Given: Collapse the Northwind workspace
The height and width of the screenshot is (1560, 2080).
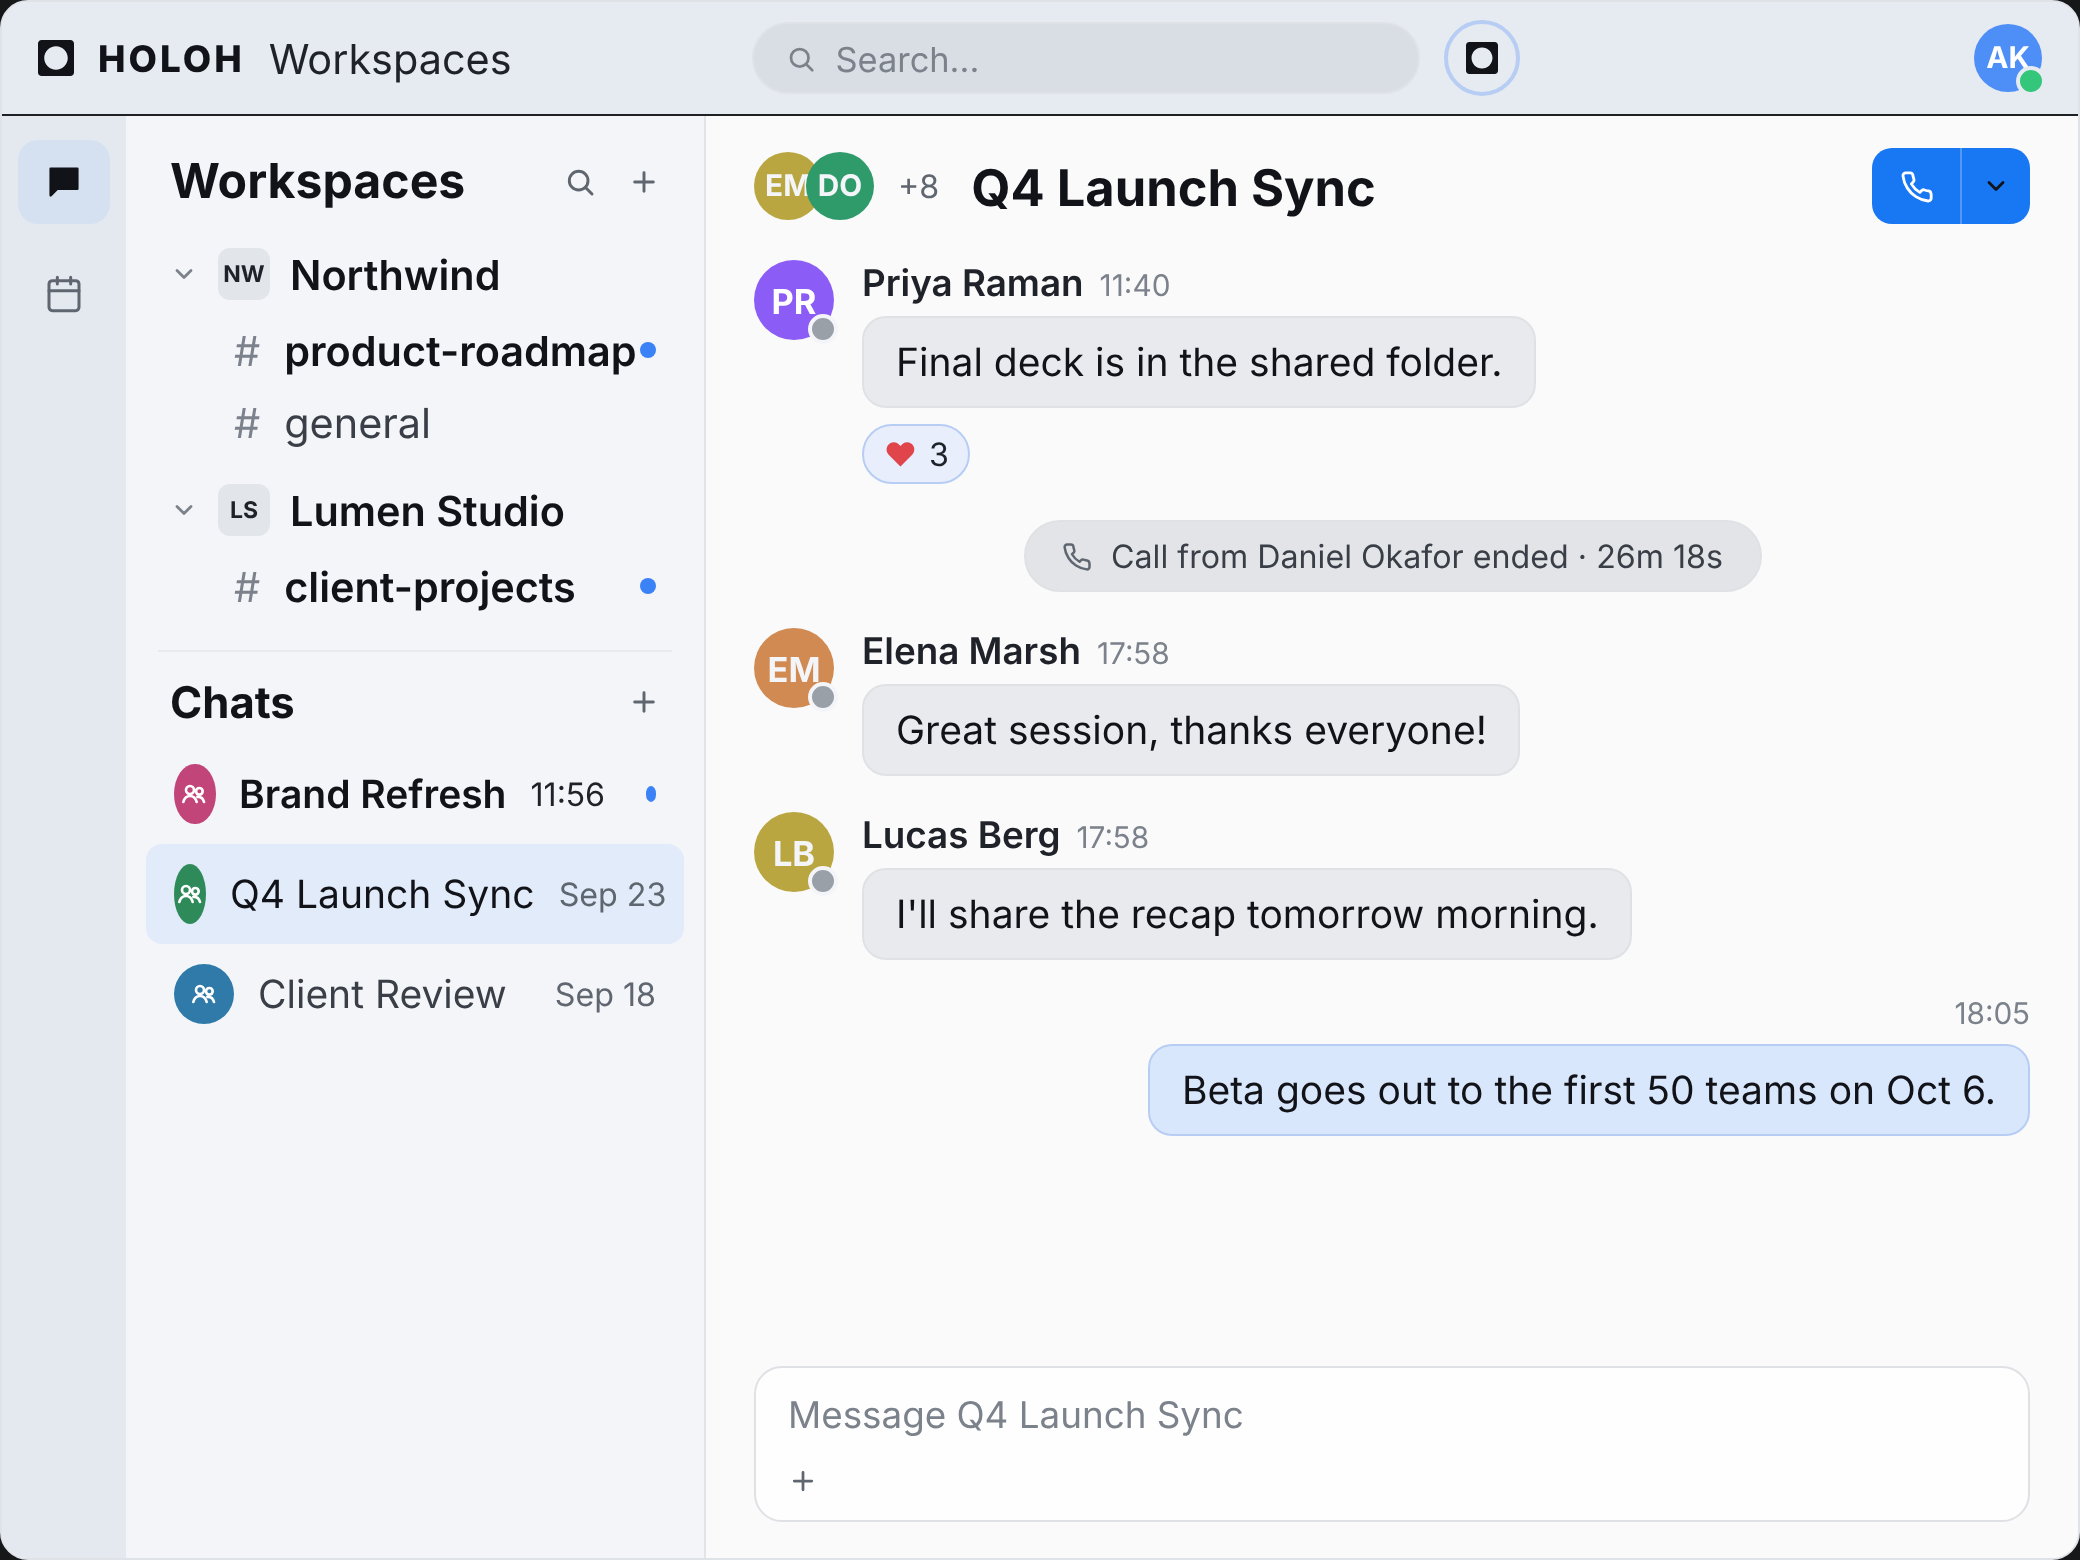Looking at the screenshot, I should click(184, 274).
